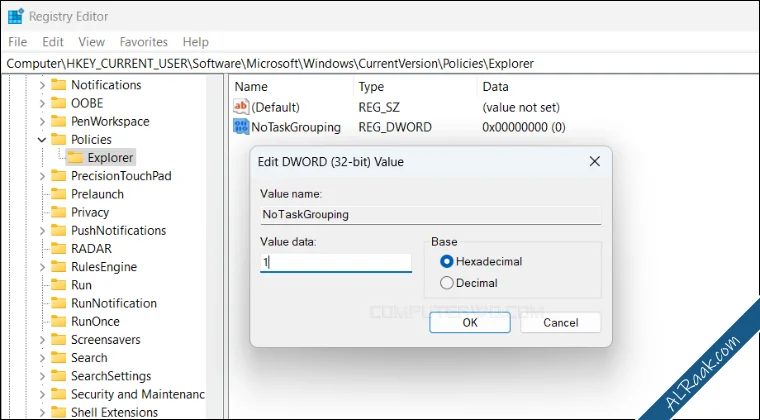The width and height of the screenshot is (760, 420).
Task: Expand the Notifications key
Action: click(x=42, y=85)
